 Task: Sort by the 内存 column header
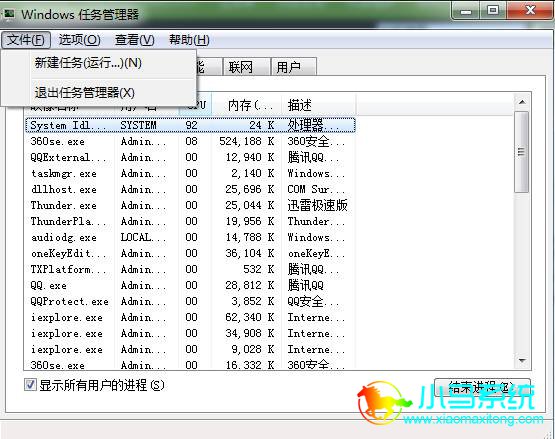point(247,105)
